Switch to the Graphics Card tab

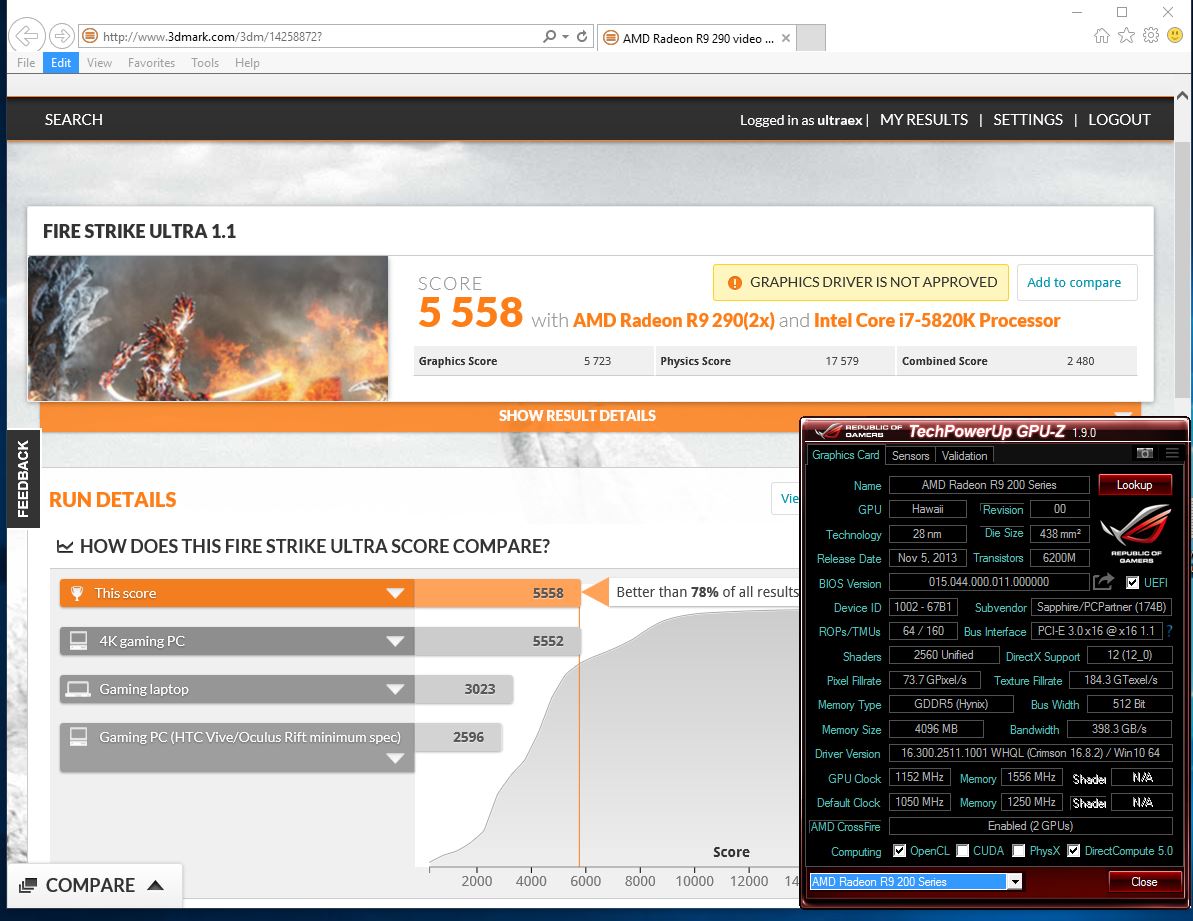click(845, 455)
